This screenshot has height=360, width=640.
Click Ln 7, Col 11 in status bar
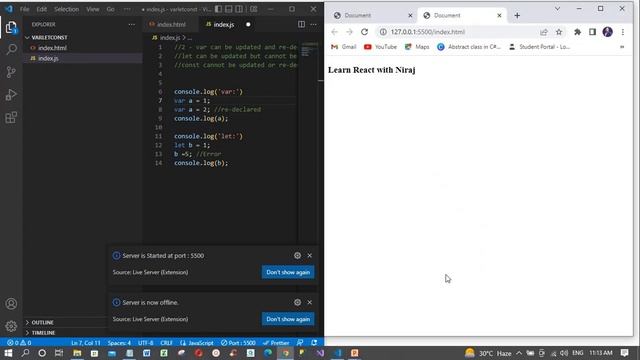pos(86,343)
